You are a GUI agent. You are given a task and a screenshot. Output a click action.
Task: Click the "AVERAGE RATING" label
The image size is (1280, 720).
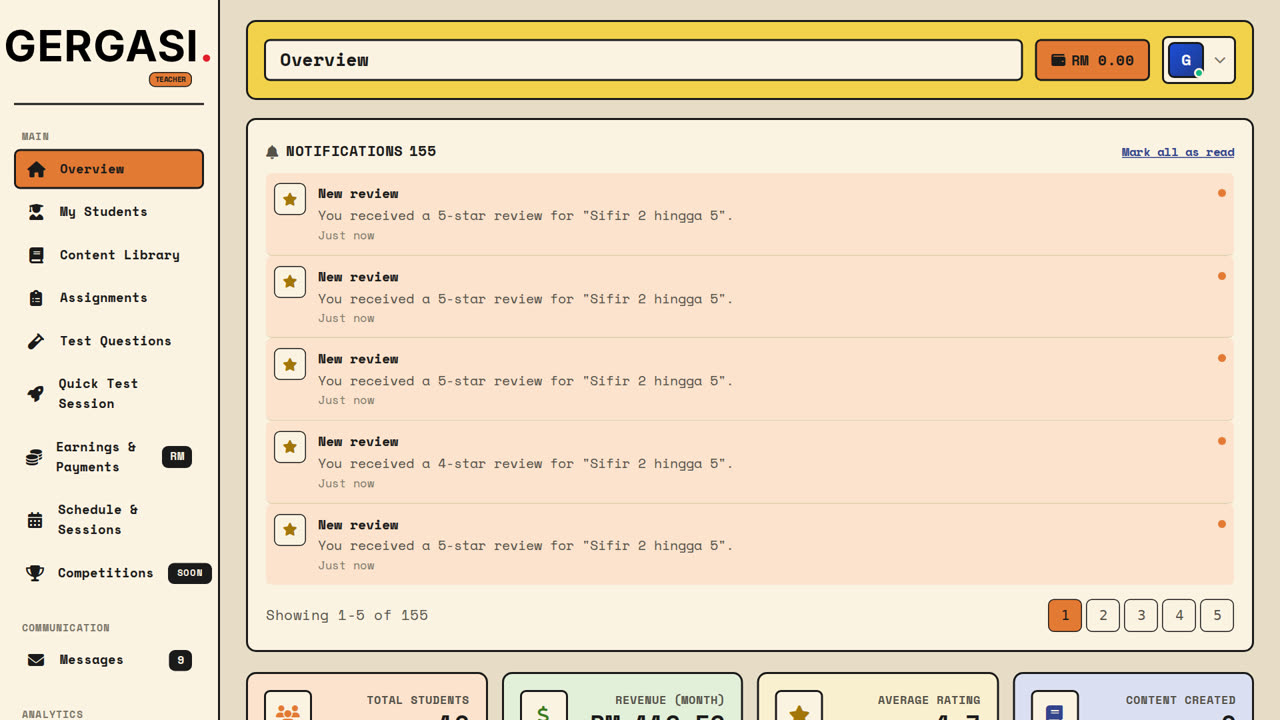[x=929, y=700]
